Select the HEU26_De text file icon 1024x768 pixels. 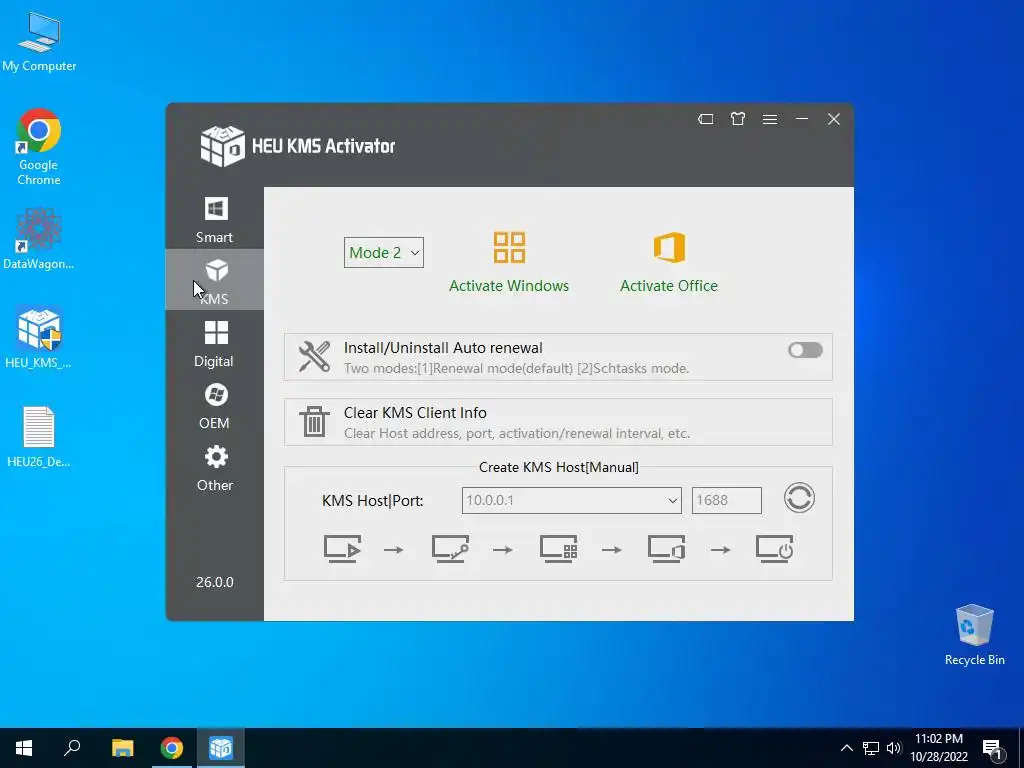point(39,437)
